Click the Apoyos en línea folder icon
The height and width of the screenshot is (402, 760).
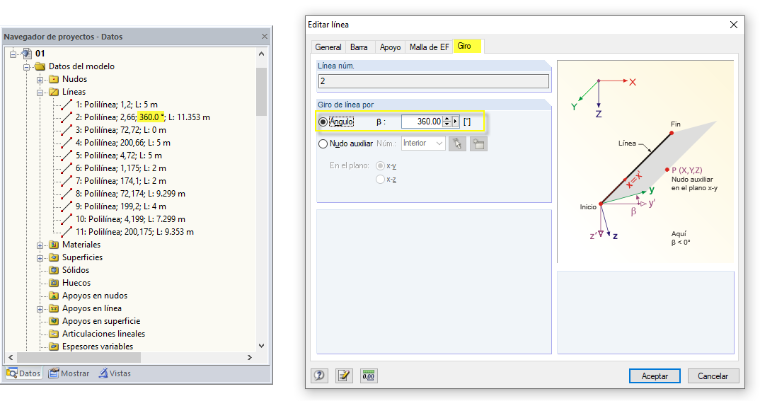pos(54,308)
